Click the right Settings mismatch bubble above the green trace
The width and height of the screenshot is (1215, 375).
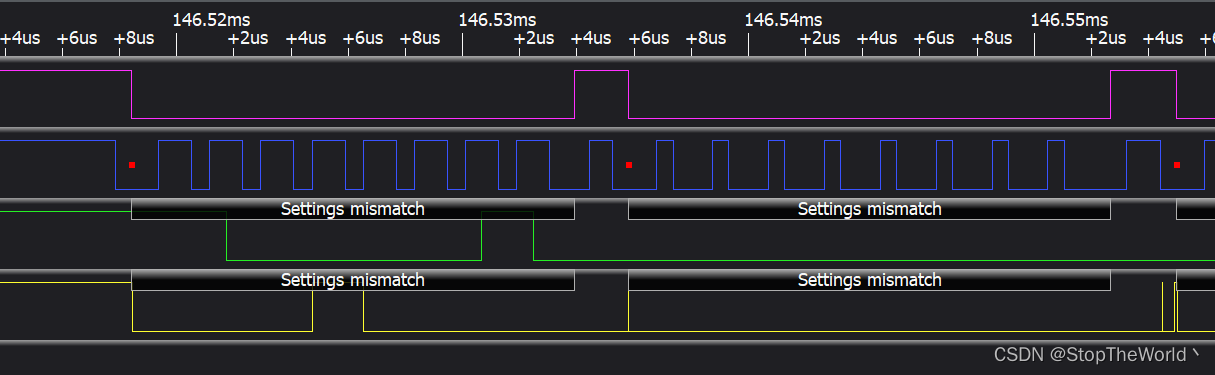[x=869, y=210]
